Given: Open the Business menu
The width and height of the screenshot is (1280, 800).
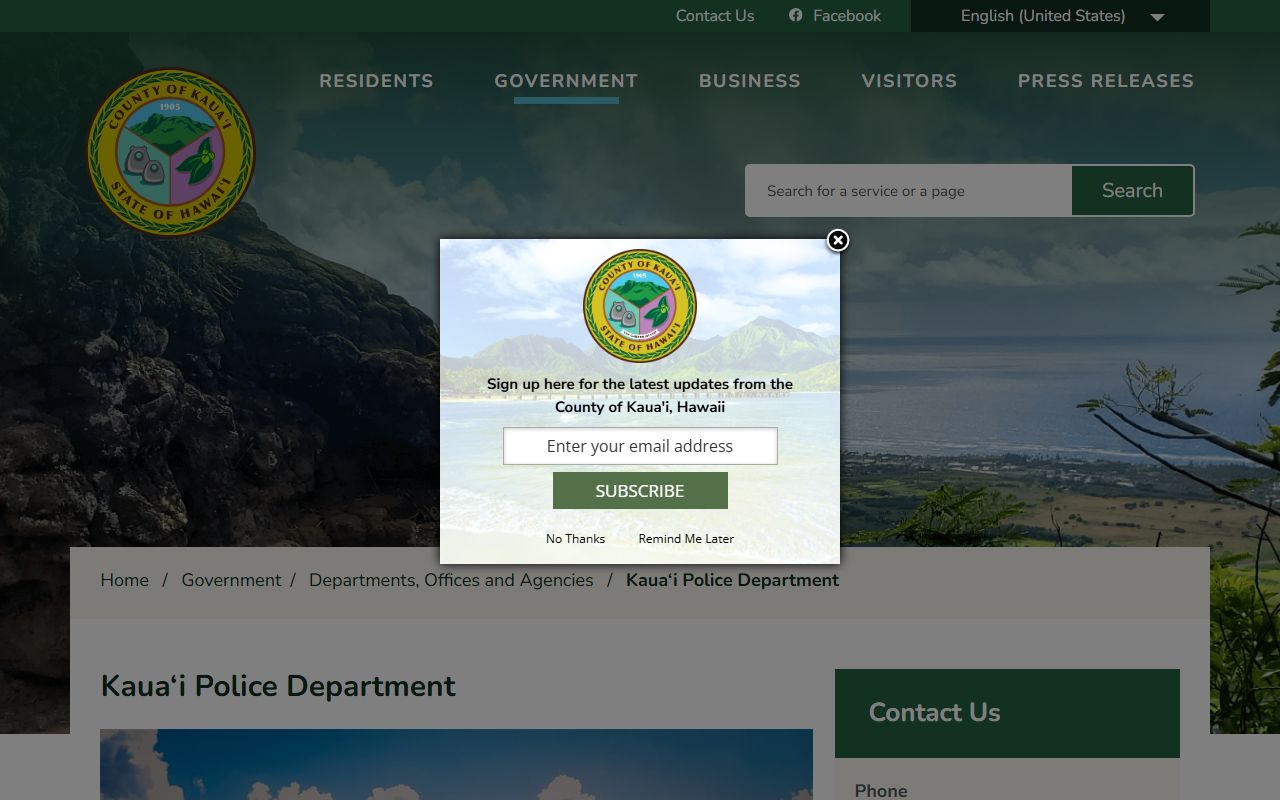Looking at the screenshot, I should (749, 81).
